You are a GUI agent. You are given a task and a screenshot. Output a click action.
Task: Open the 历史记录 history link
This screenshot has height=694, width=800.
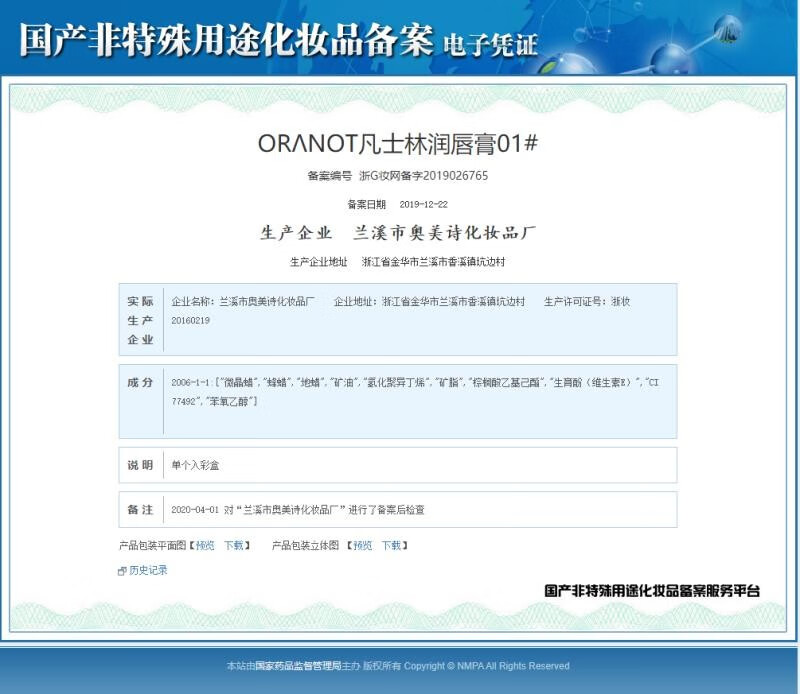[148, 570]
